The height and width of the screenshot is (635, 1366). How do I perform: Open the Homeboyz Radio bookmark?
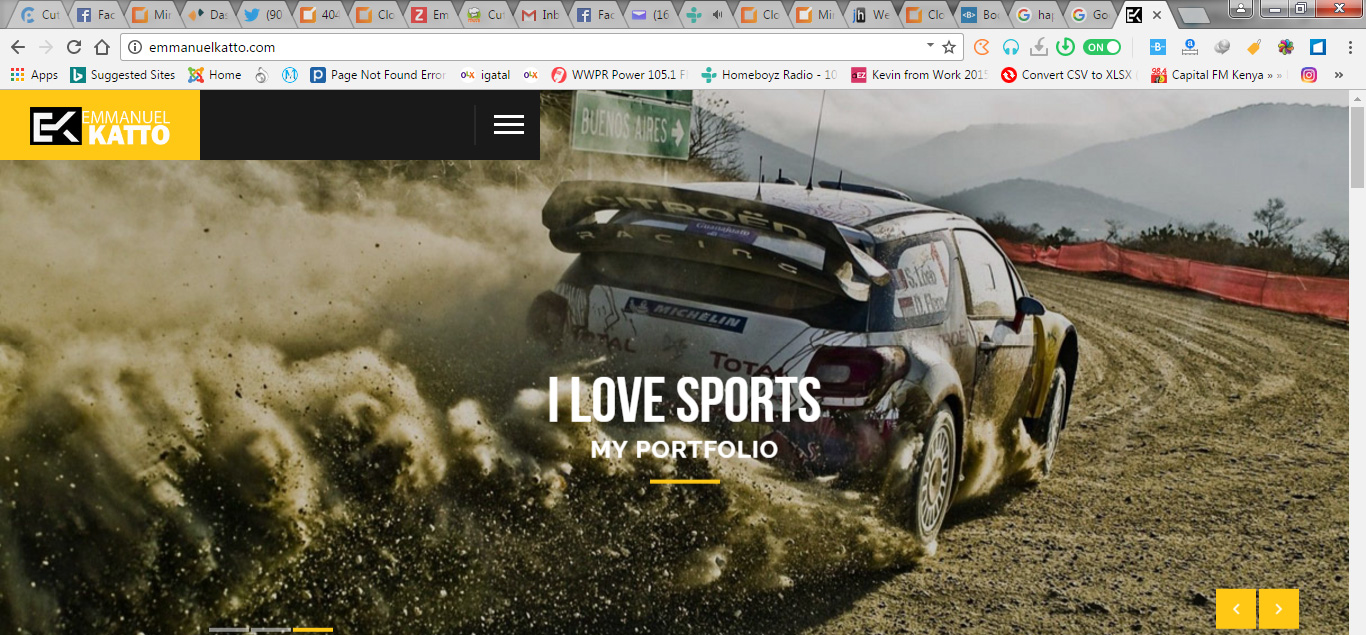tap(769, 75)
